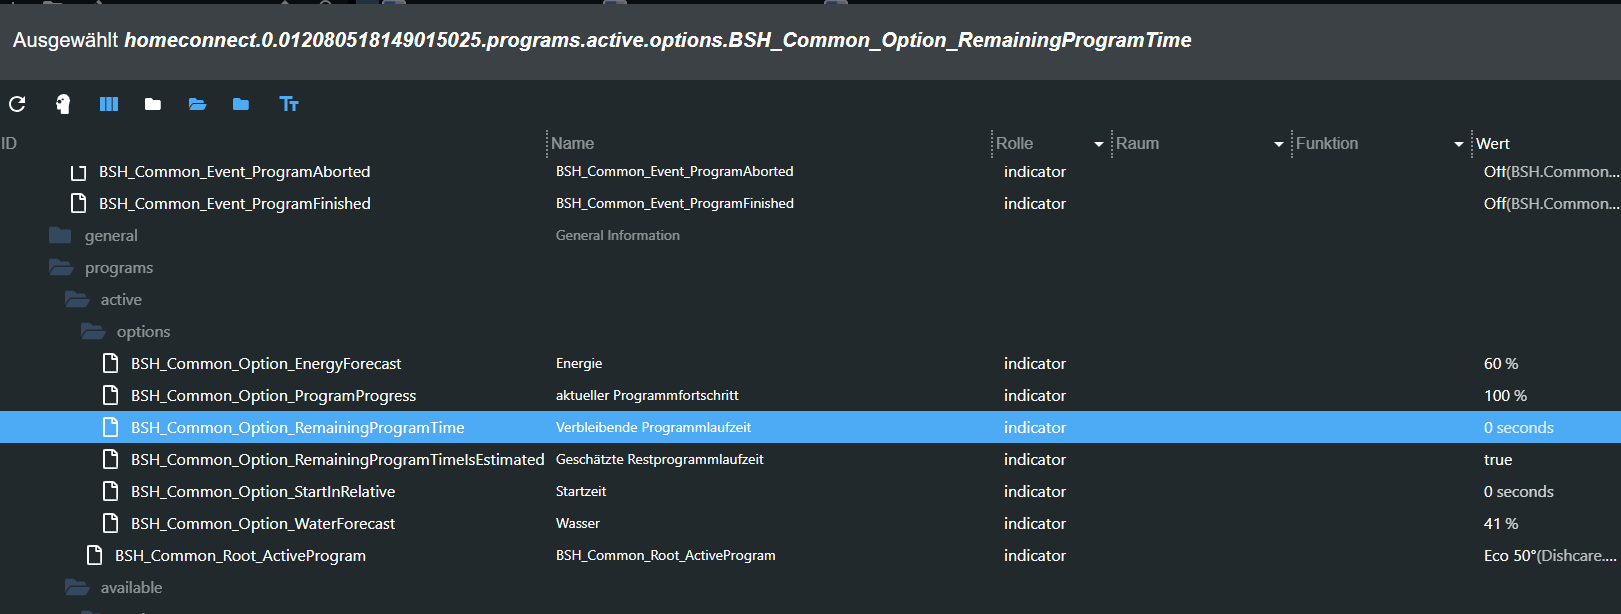This screenshot has width=1621, height=614.
Task: Click the Tt text toolbar icon
Action: pos(289,104)
